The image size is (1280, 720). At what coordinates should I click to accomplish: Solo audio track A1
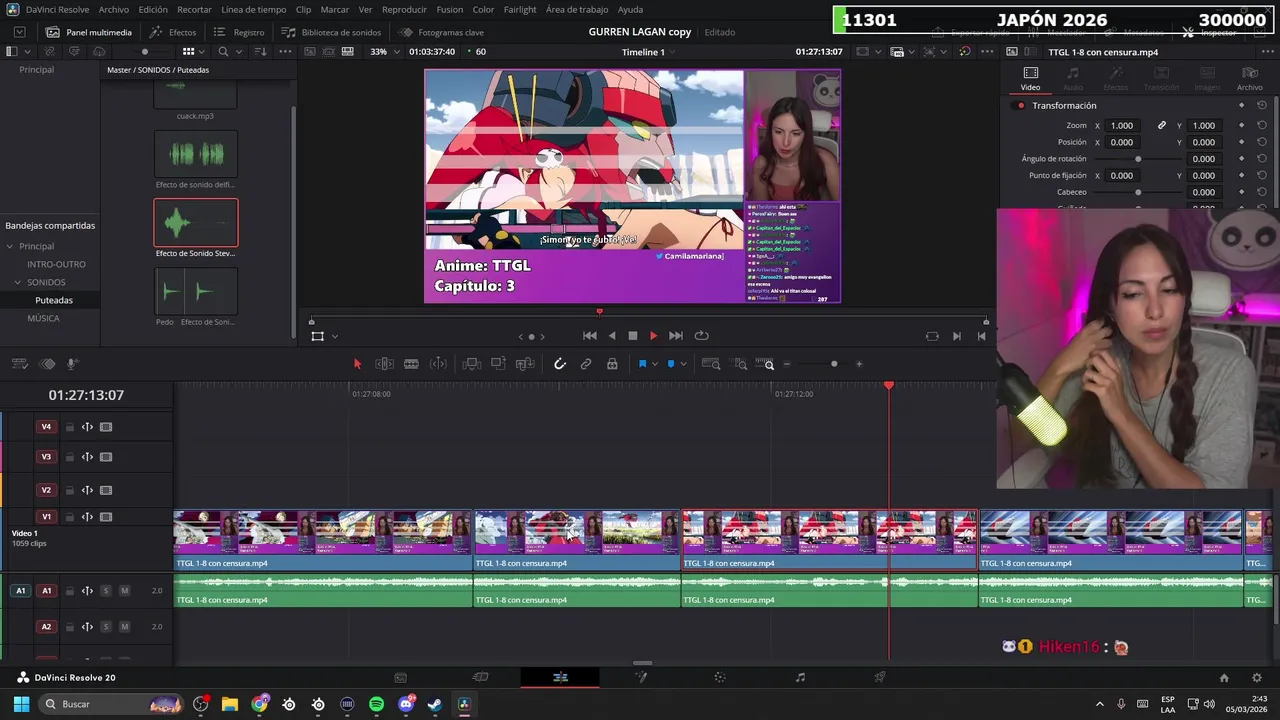[x=105, y=591]
